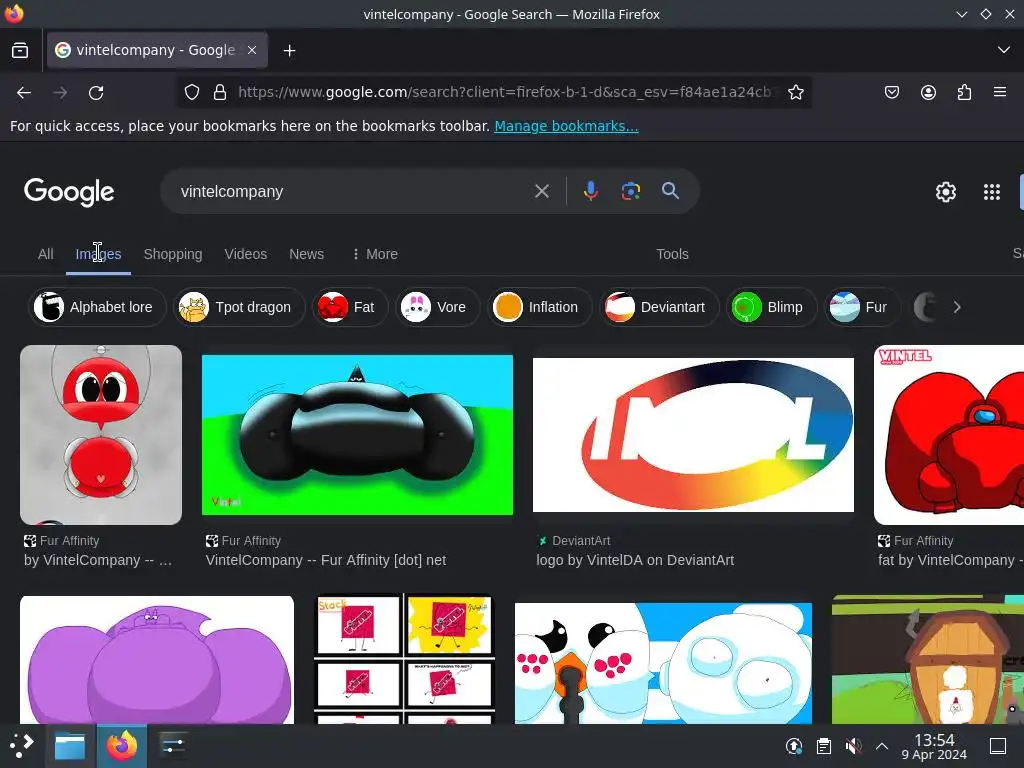Open the Manage bookmarks link
This screenshot has height=768, width=1024.
tap(566, 126)
